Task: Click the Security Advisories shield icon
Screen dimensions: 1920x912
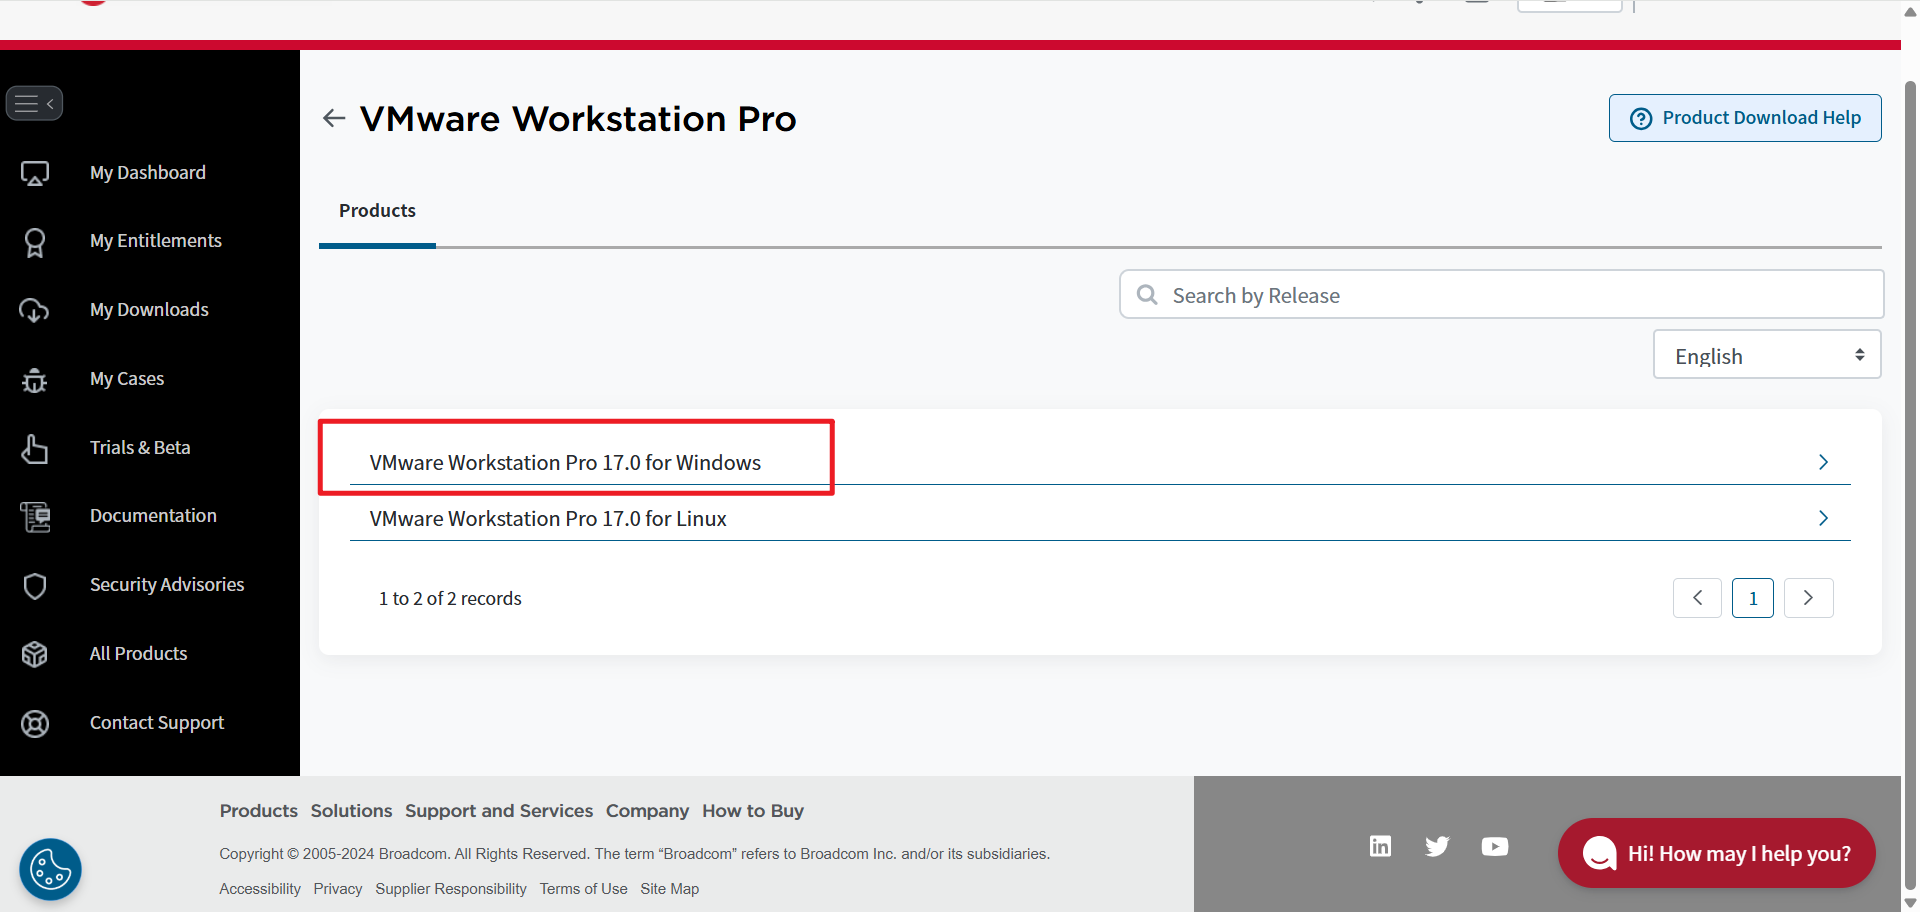Action: pos(35,586)
